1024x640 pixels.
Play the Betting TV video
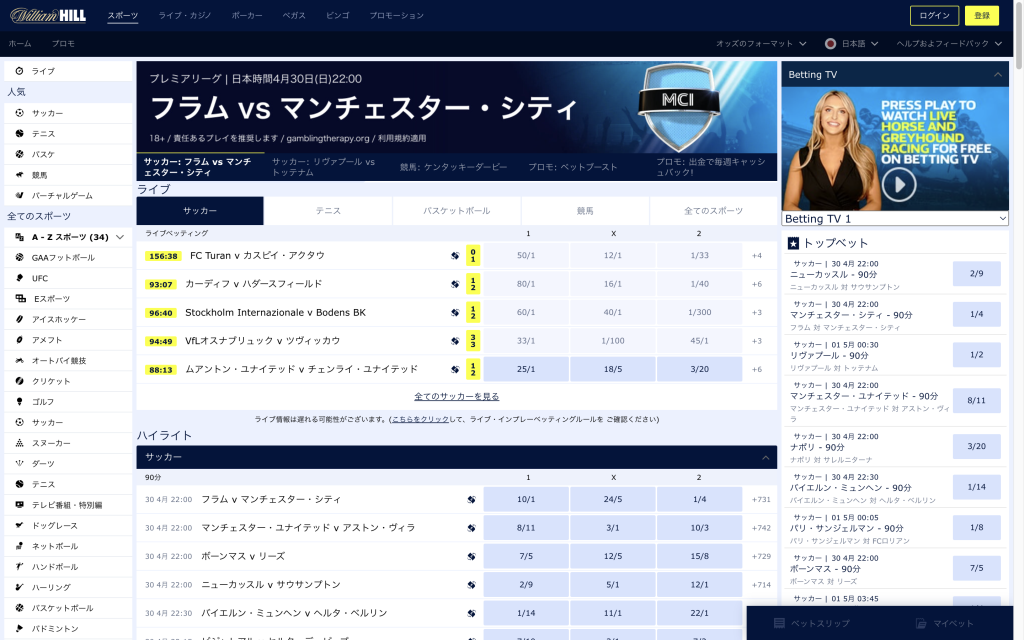tap(899, 185)
